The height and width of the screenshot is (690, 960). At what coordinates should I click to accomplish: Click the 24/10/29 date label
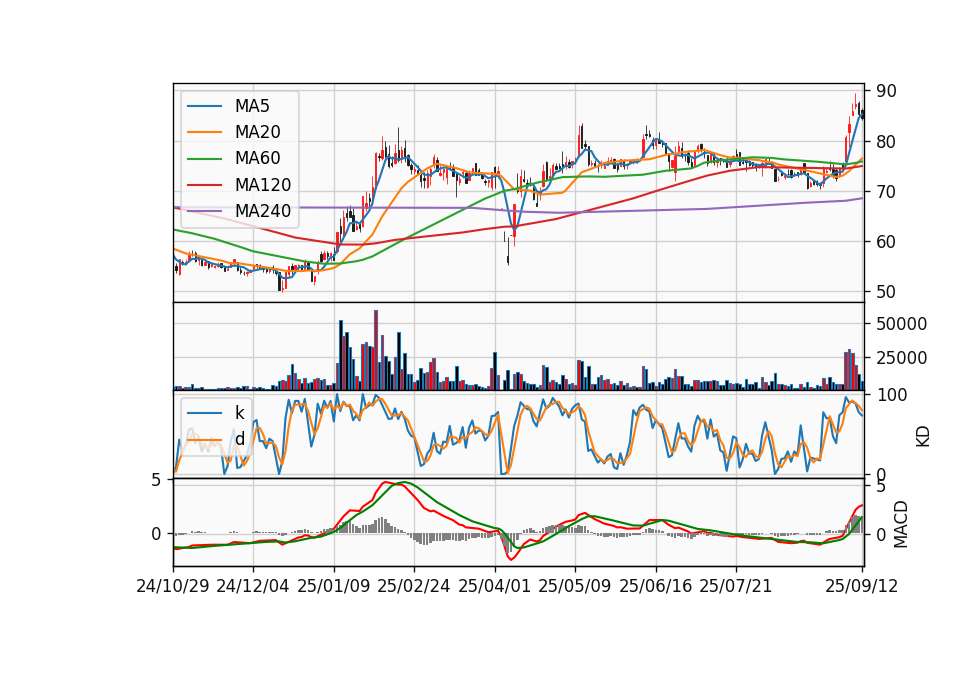click(173, 586)
